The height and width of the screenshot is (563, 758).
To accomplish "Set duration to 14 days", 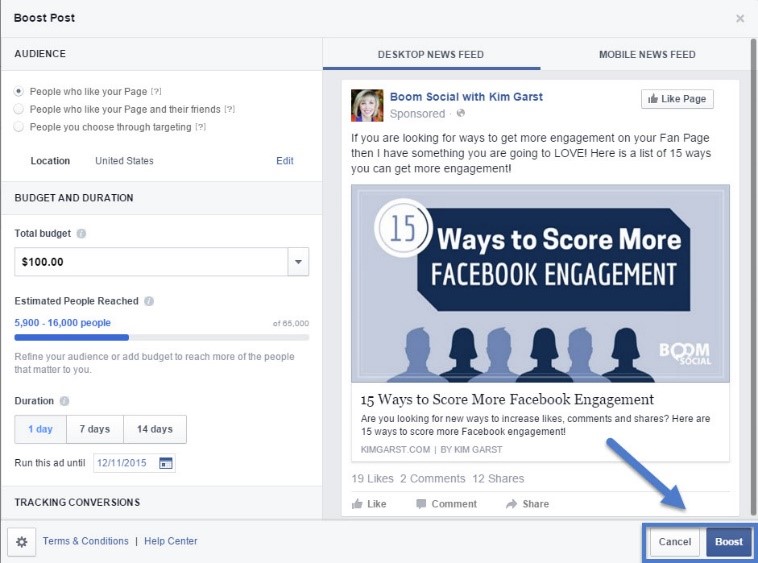I will [155, 429].
